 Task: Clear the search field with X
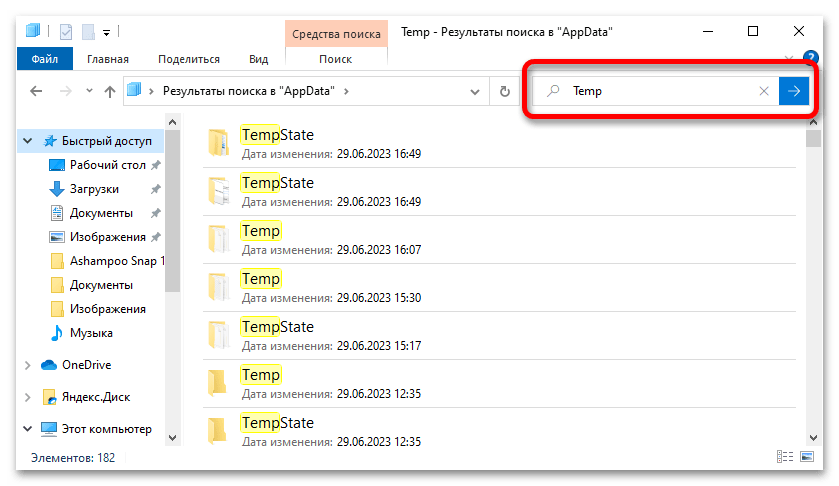coord(764,91)
